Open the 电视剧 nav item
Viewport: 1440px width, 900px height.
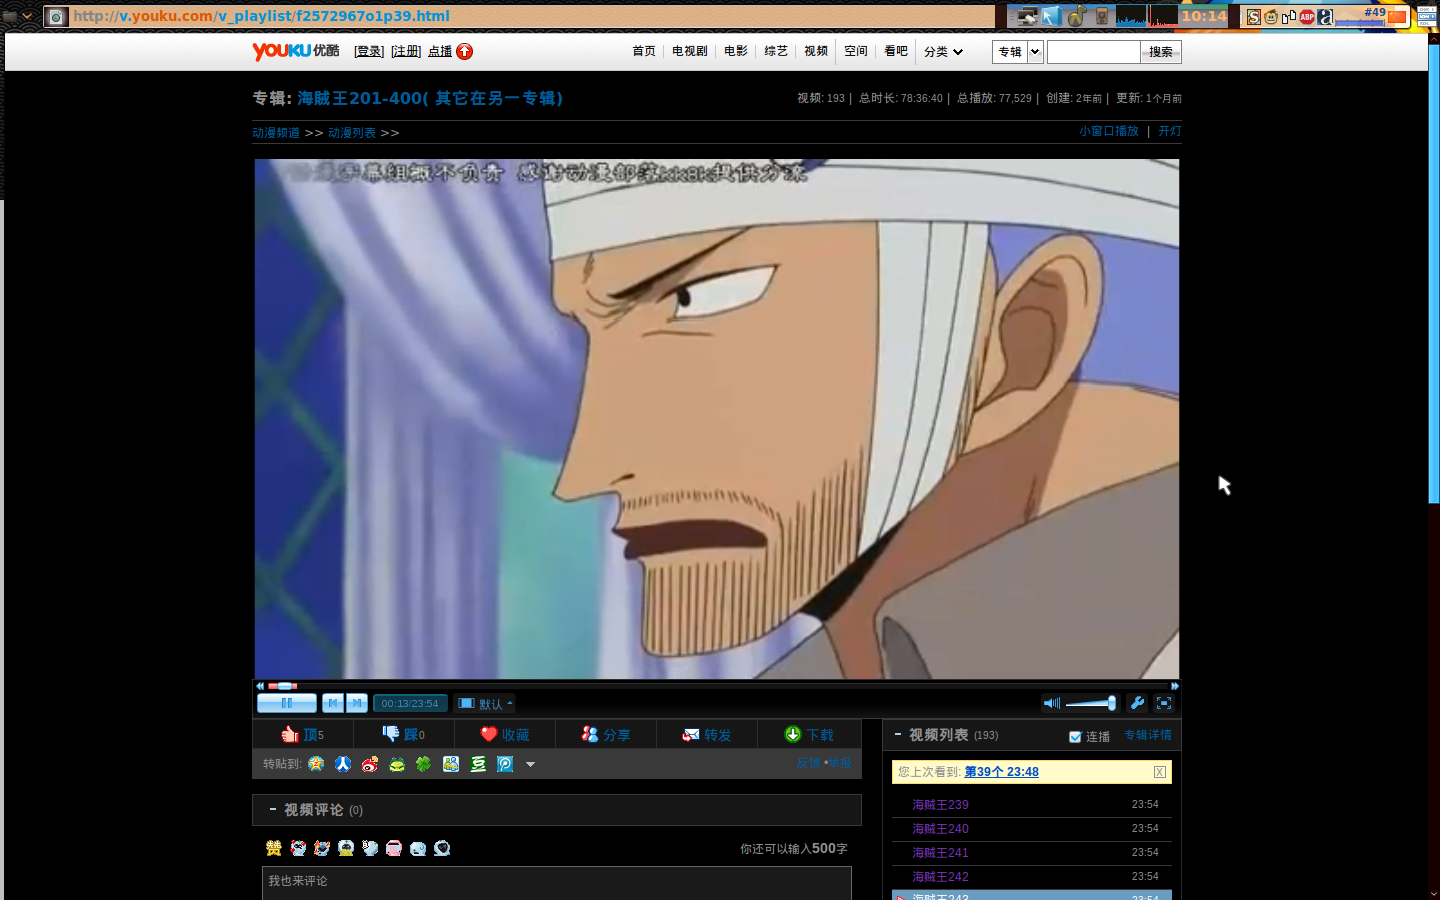coord(690,51)
